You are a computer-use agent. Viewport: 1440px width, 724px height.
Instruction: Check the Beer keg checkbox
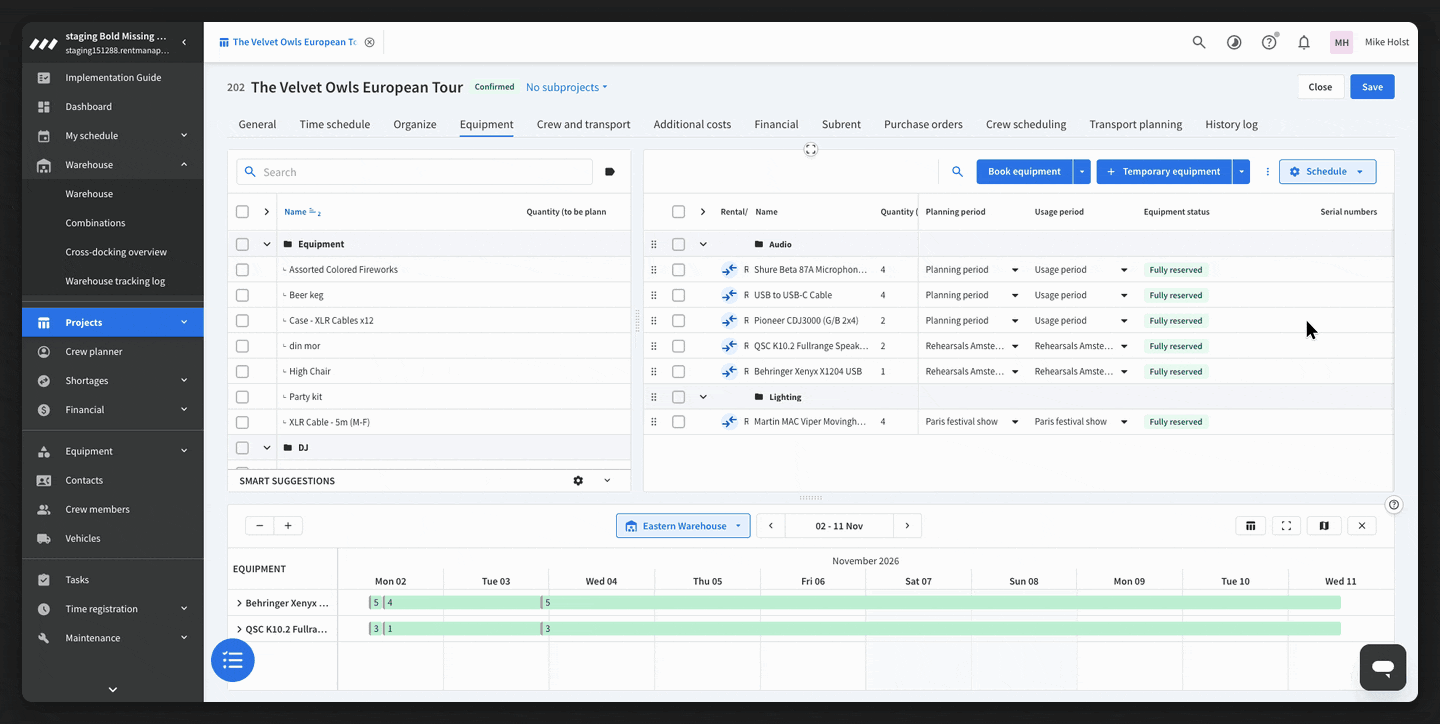pos(242,295)
